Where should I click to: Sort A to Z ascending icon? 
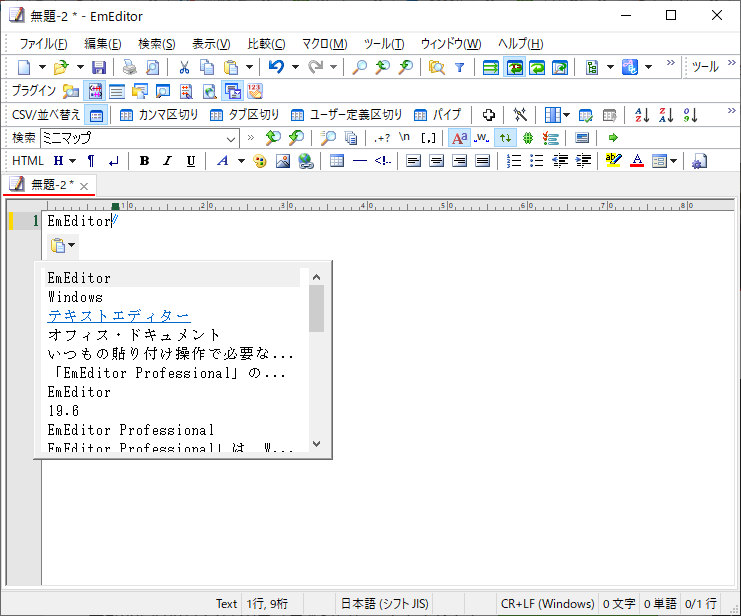coord(642,115)
